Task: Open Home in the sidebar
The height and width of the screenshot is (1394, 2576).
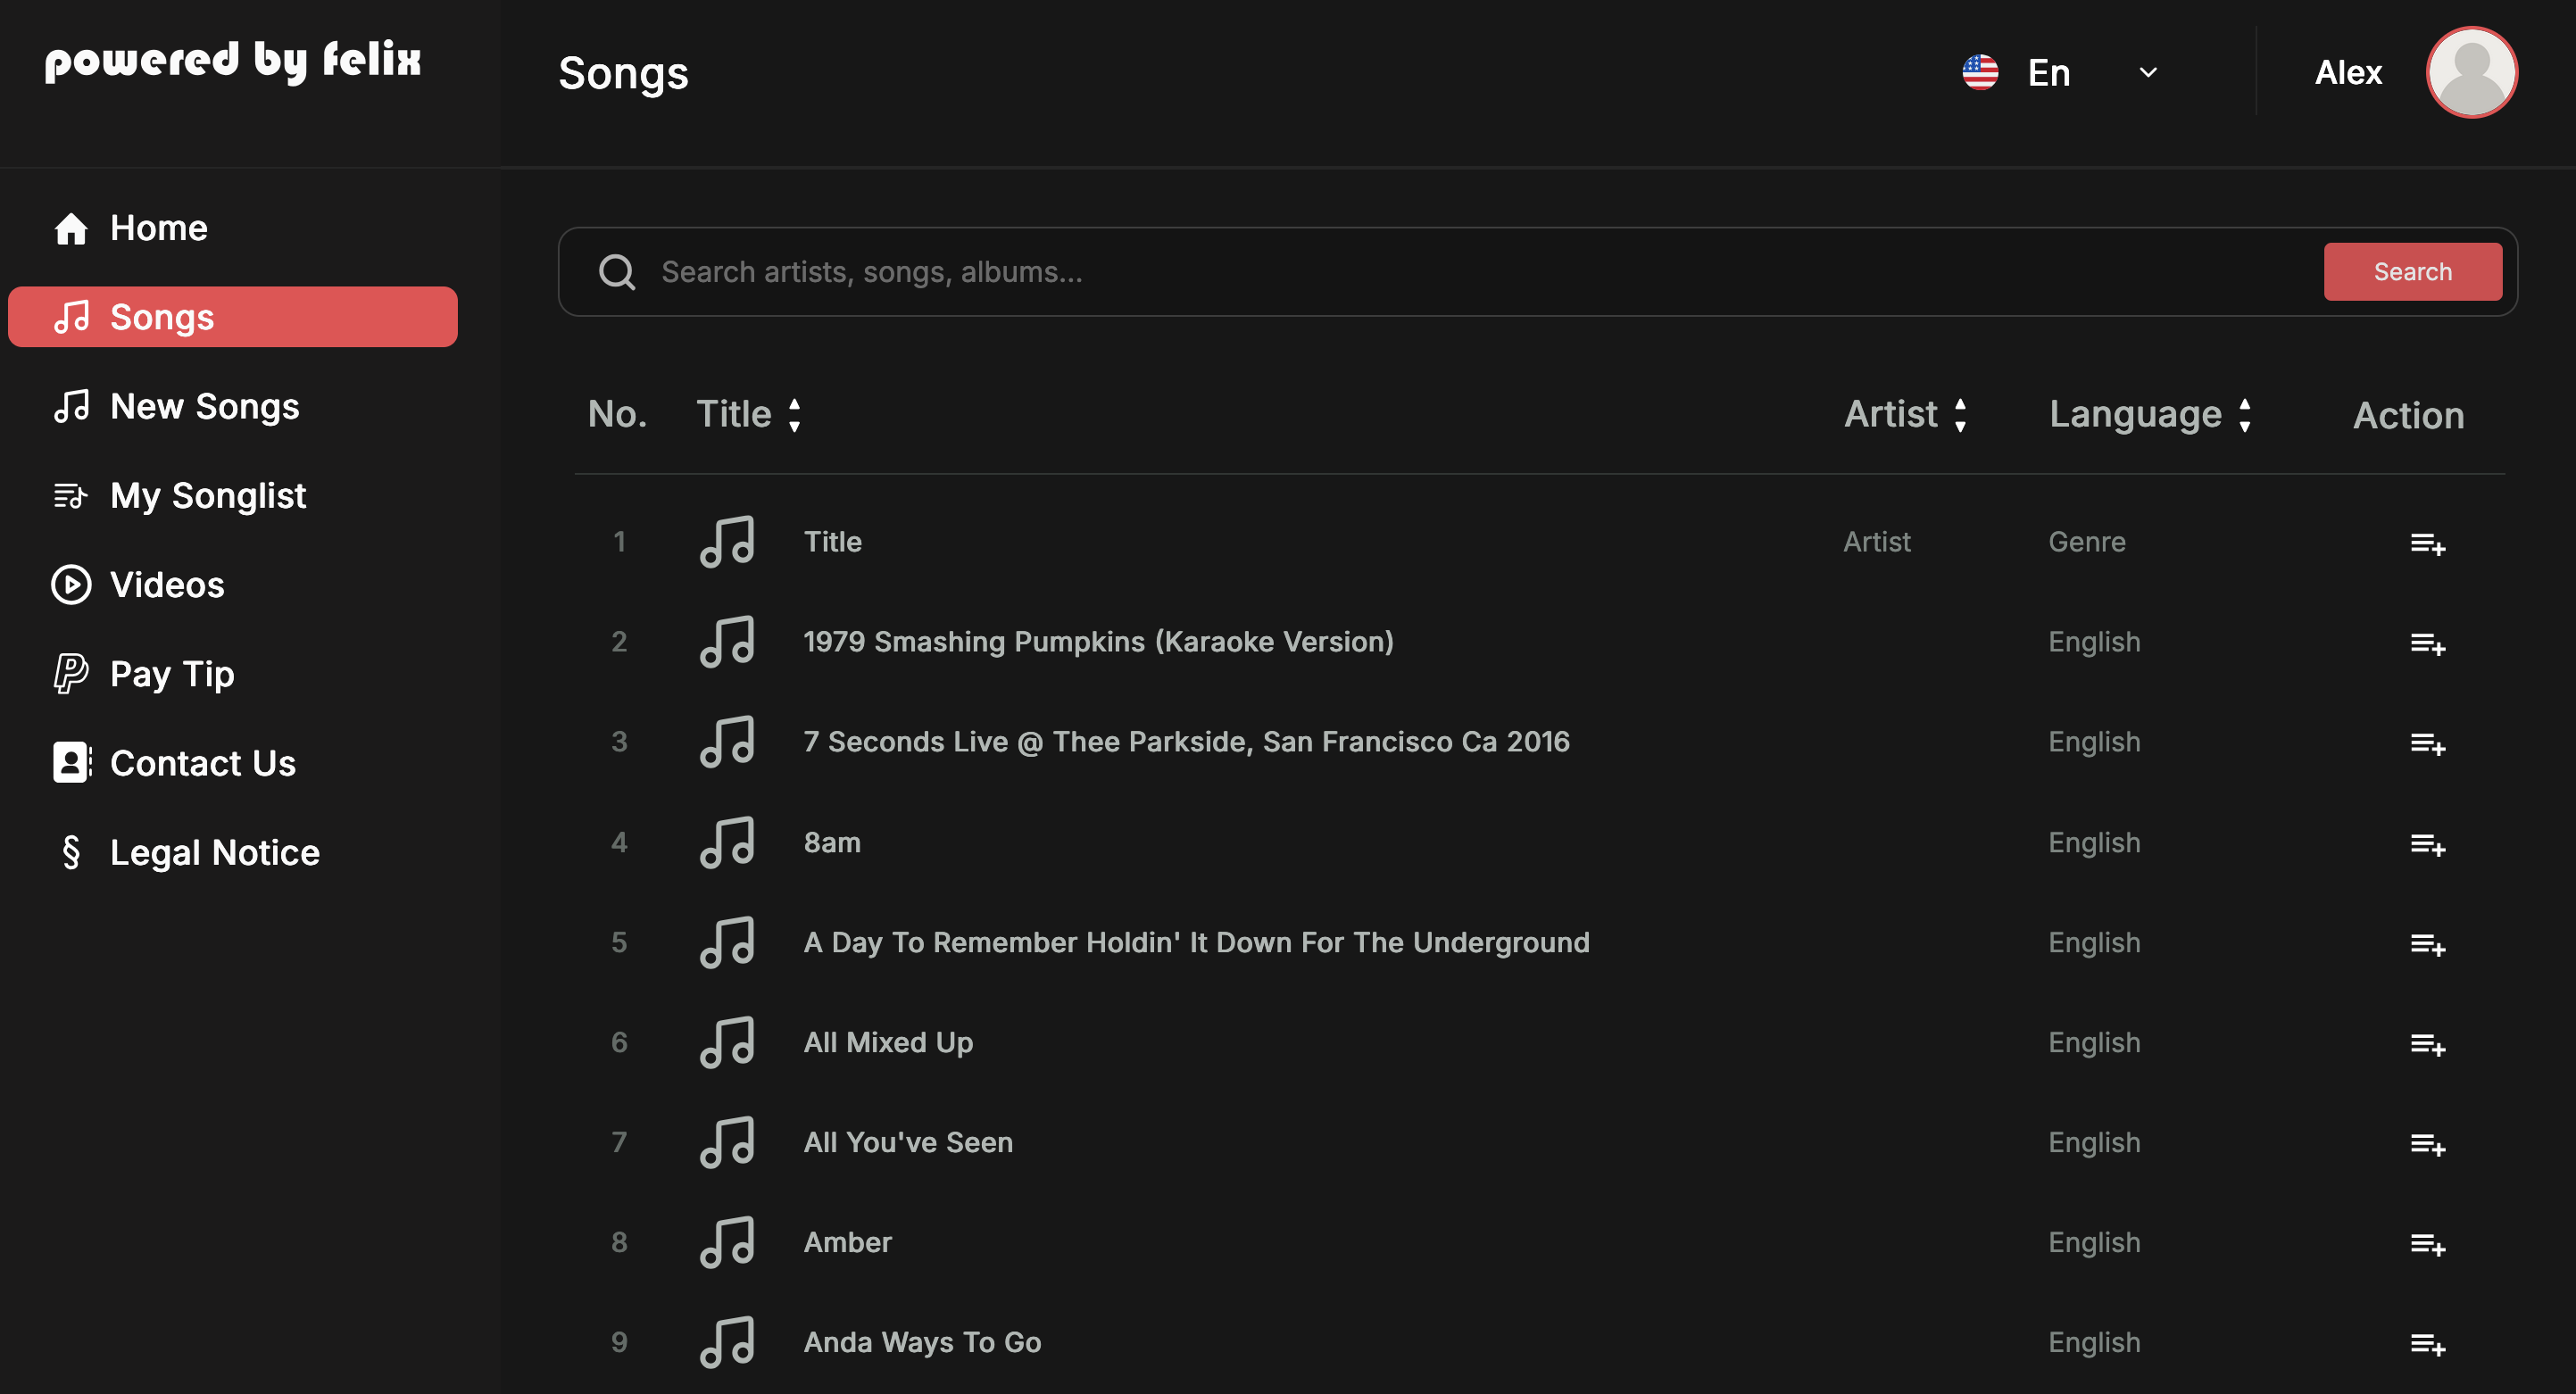Action: (x=158, y=228)
